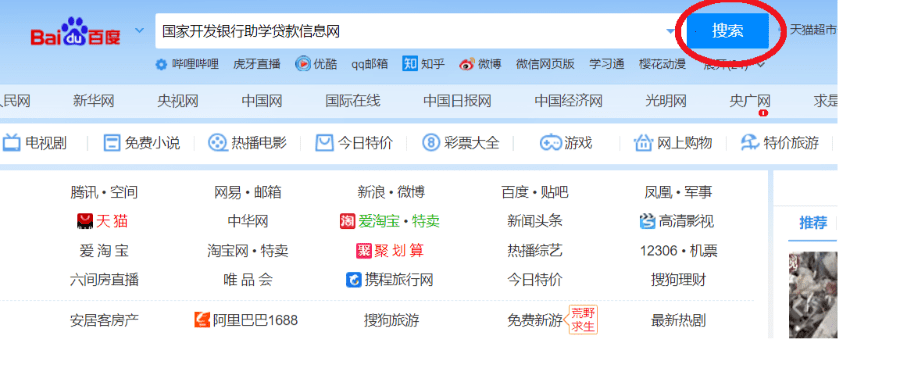Open 央视网 news site tab
This screenshot has width=900, height=382.
(x=178, y=102)
